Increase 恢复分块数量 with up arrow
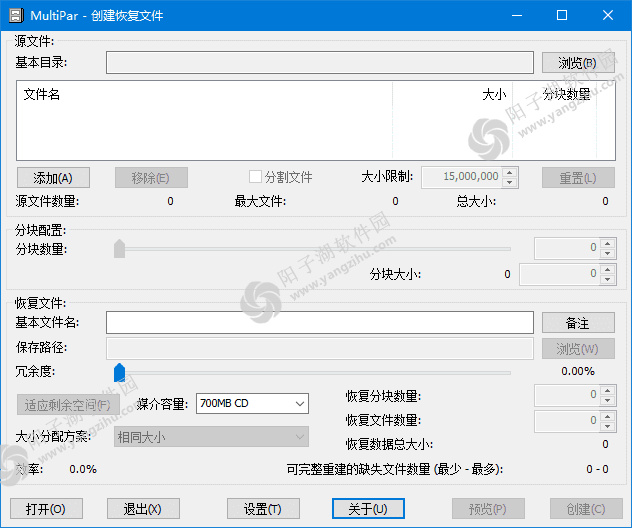 (x=607, y=390)
